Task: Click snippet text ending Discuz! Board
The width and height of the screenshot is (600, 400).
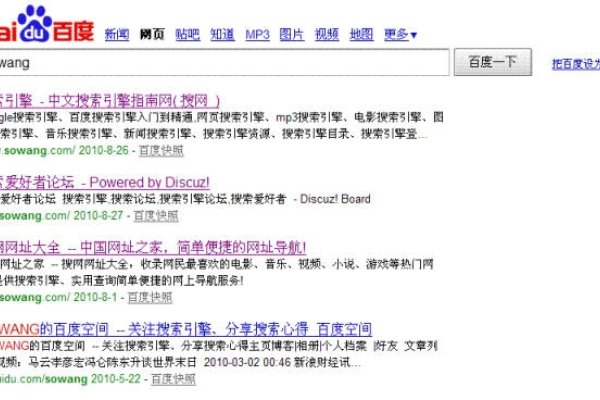Action: (x=185, y=199)
